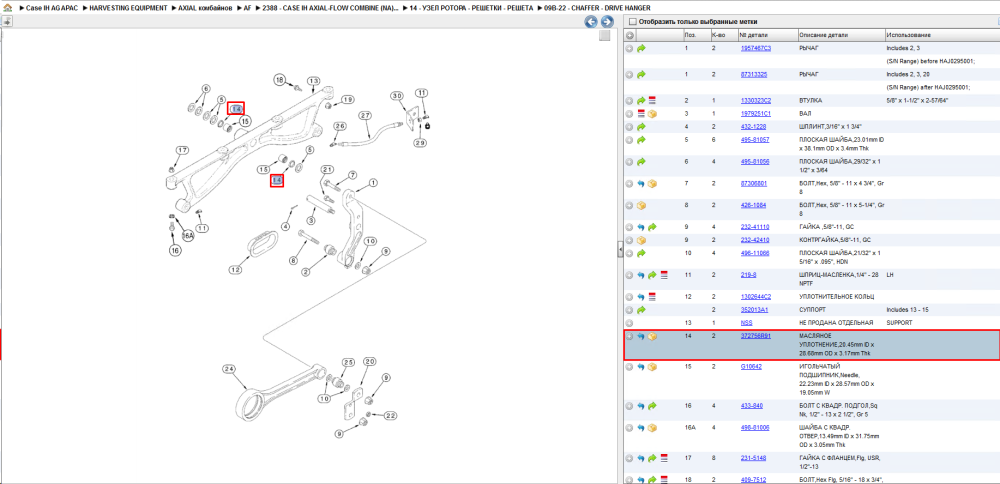Add NSS row using gray circle icon
This screenshot has width=1000, height=484.
[629, 323]
